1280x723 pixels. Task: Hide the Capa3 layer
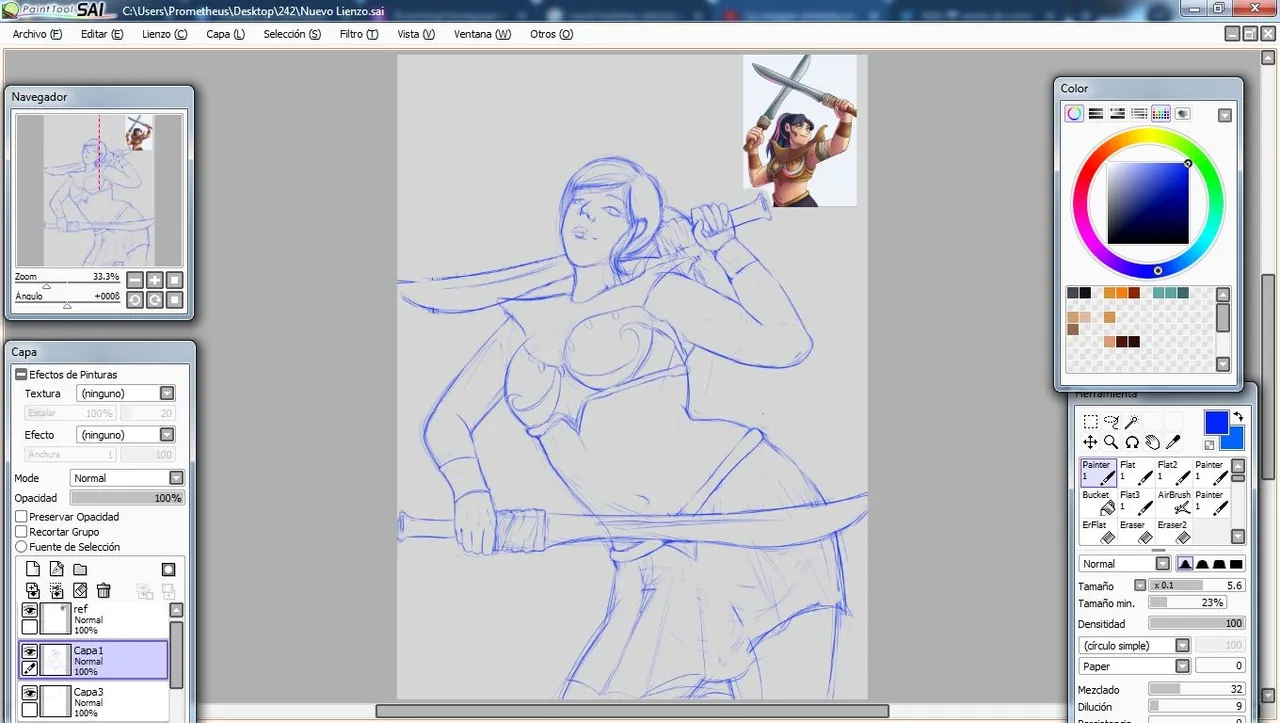[x=30, y=693]
